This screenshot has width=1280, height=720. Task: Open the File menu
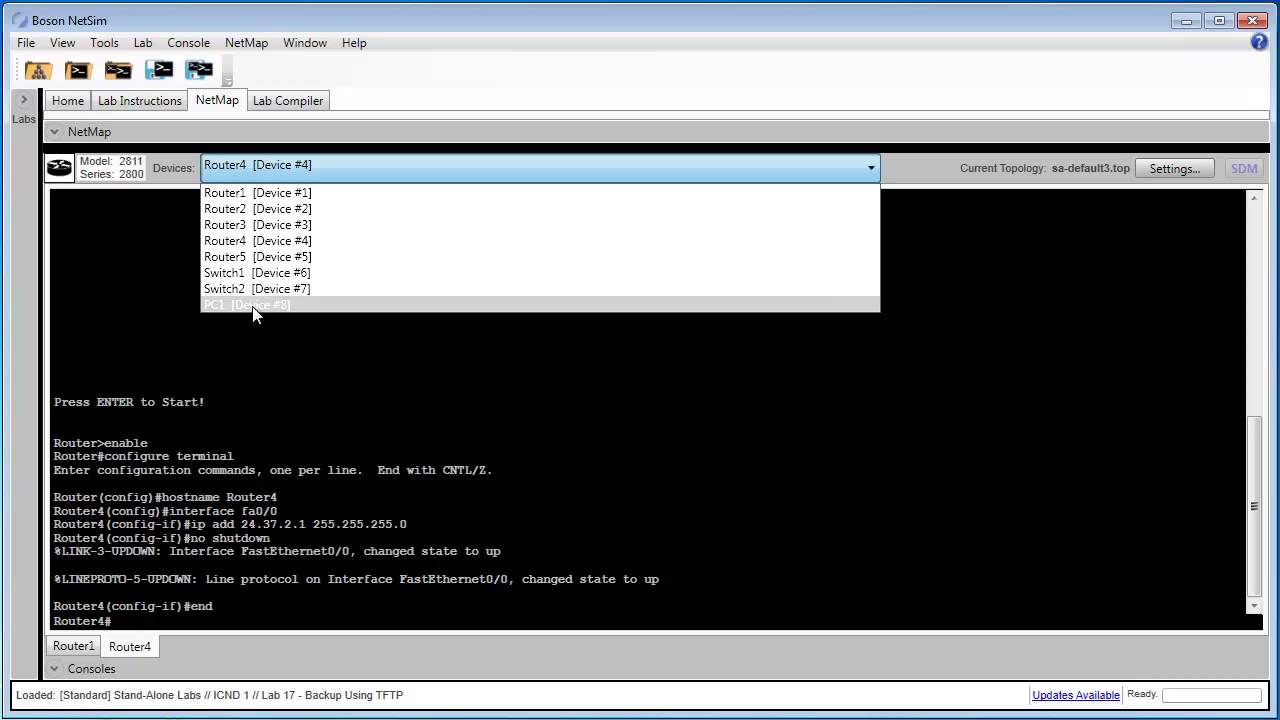[x=26, y=43]
